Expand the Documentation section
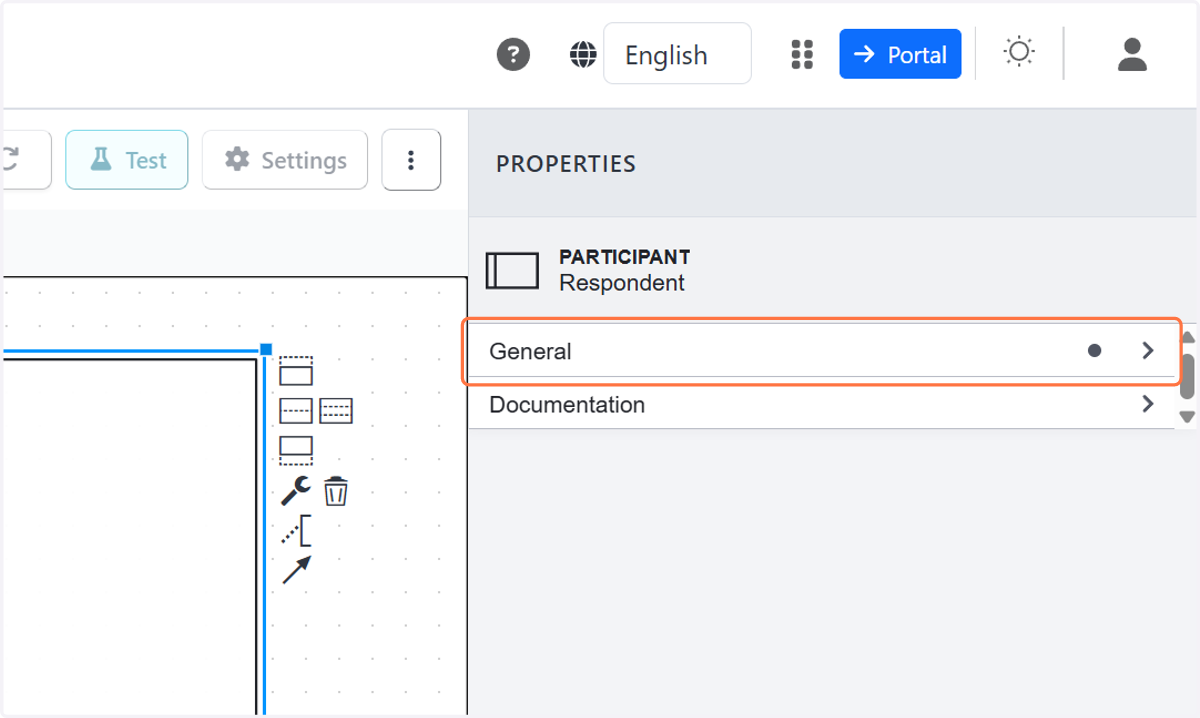 822,404
